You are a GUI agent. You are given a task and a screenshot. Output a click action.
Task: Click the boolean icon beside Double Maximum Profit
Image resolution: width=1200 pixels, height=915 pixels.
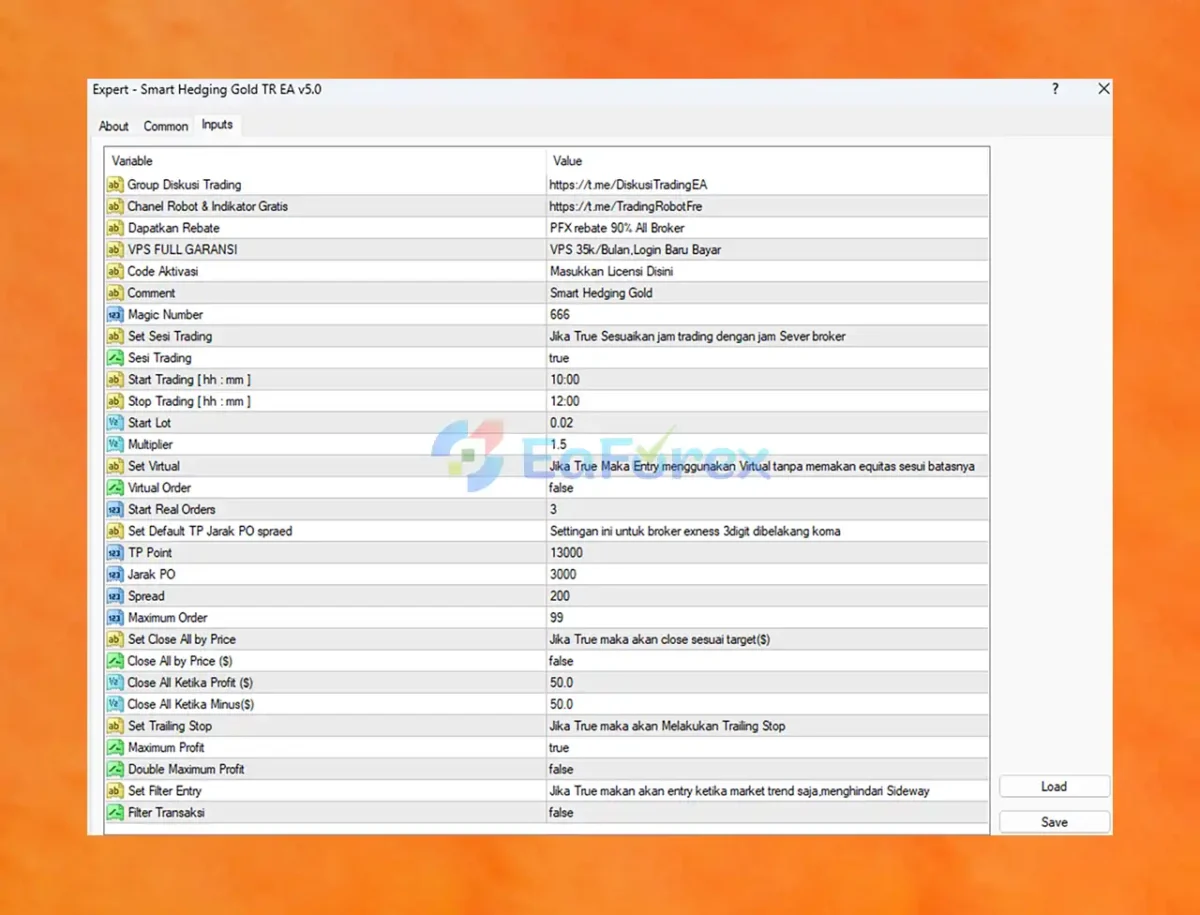114,769
